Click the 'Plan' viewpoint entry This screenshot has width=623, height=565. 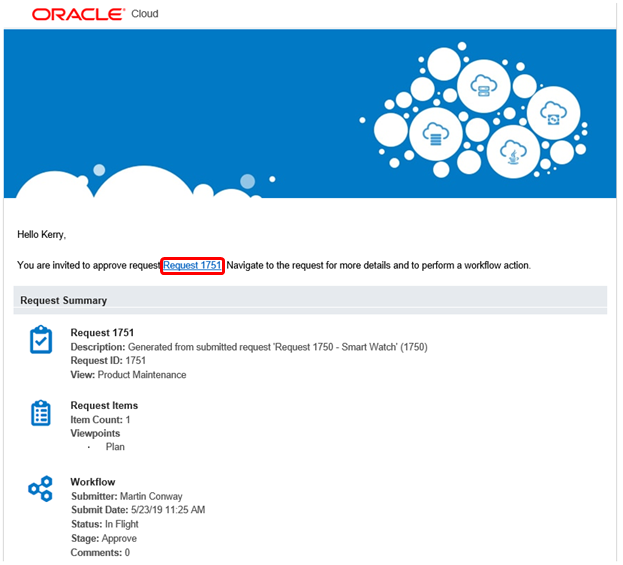click(115, 447)
